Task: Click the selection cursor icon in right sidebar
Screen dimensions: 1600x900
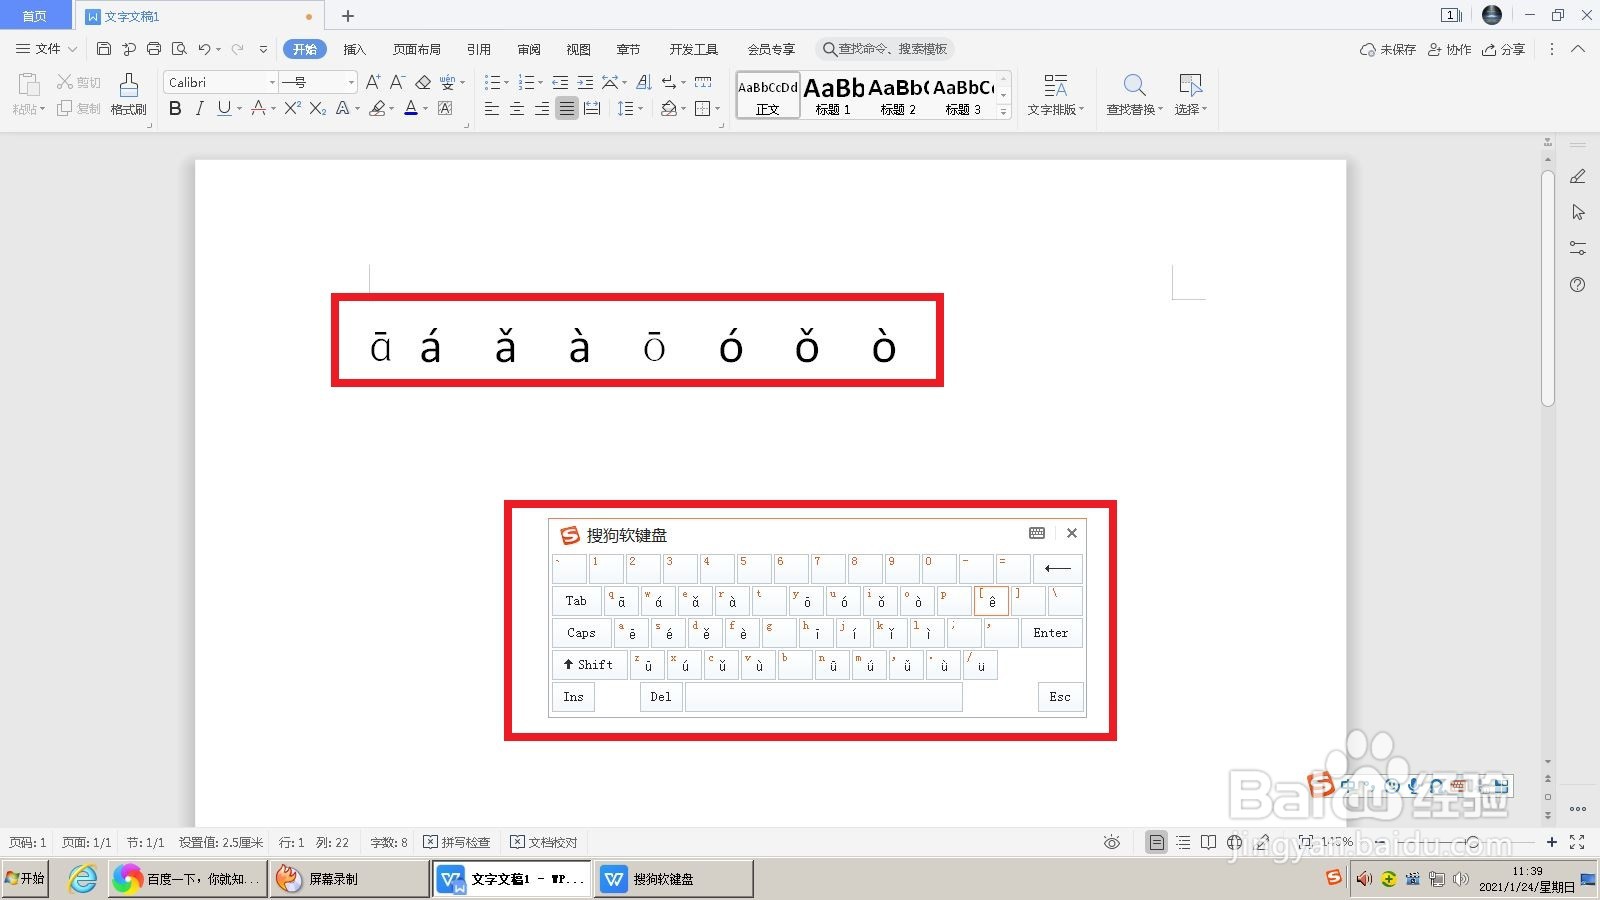Action: 1578,212
